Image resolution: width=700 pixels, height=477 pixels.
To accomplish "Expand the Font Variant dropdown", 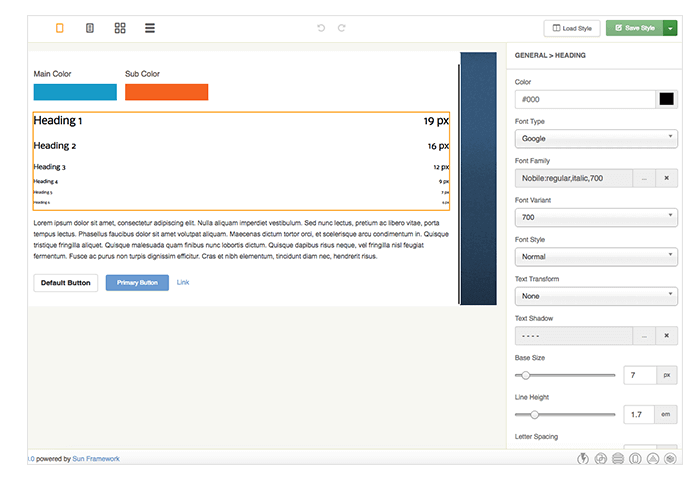I will click(x=596, y=217).
